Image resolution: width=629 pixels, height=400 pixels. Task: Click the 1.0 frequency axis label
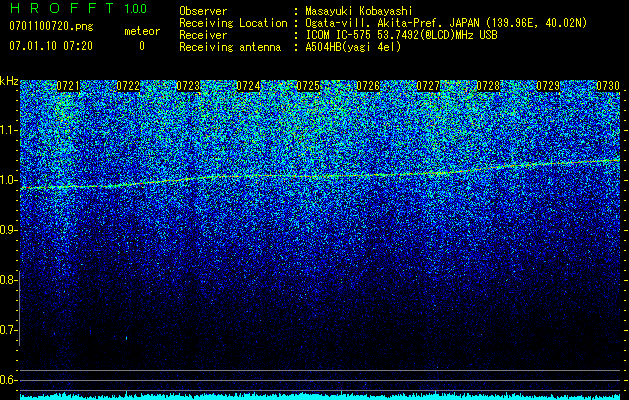[x=7, y=180]
